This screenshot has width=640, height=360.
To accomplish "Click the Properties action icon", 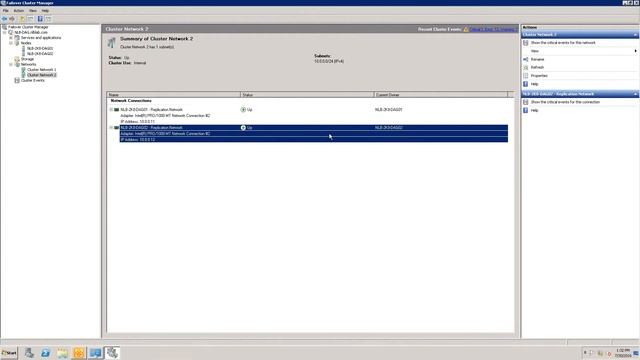I will 525,76.
